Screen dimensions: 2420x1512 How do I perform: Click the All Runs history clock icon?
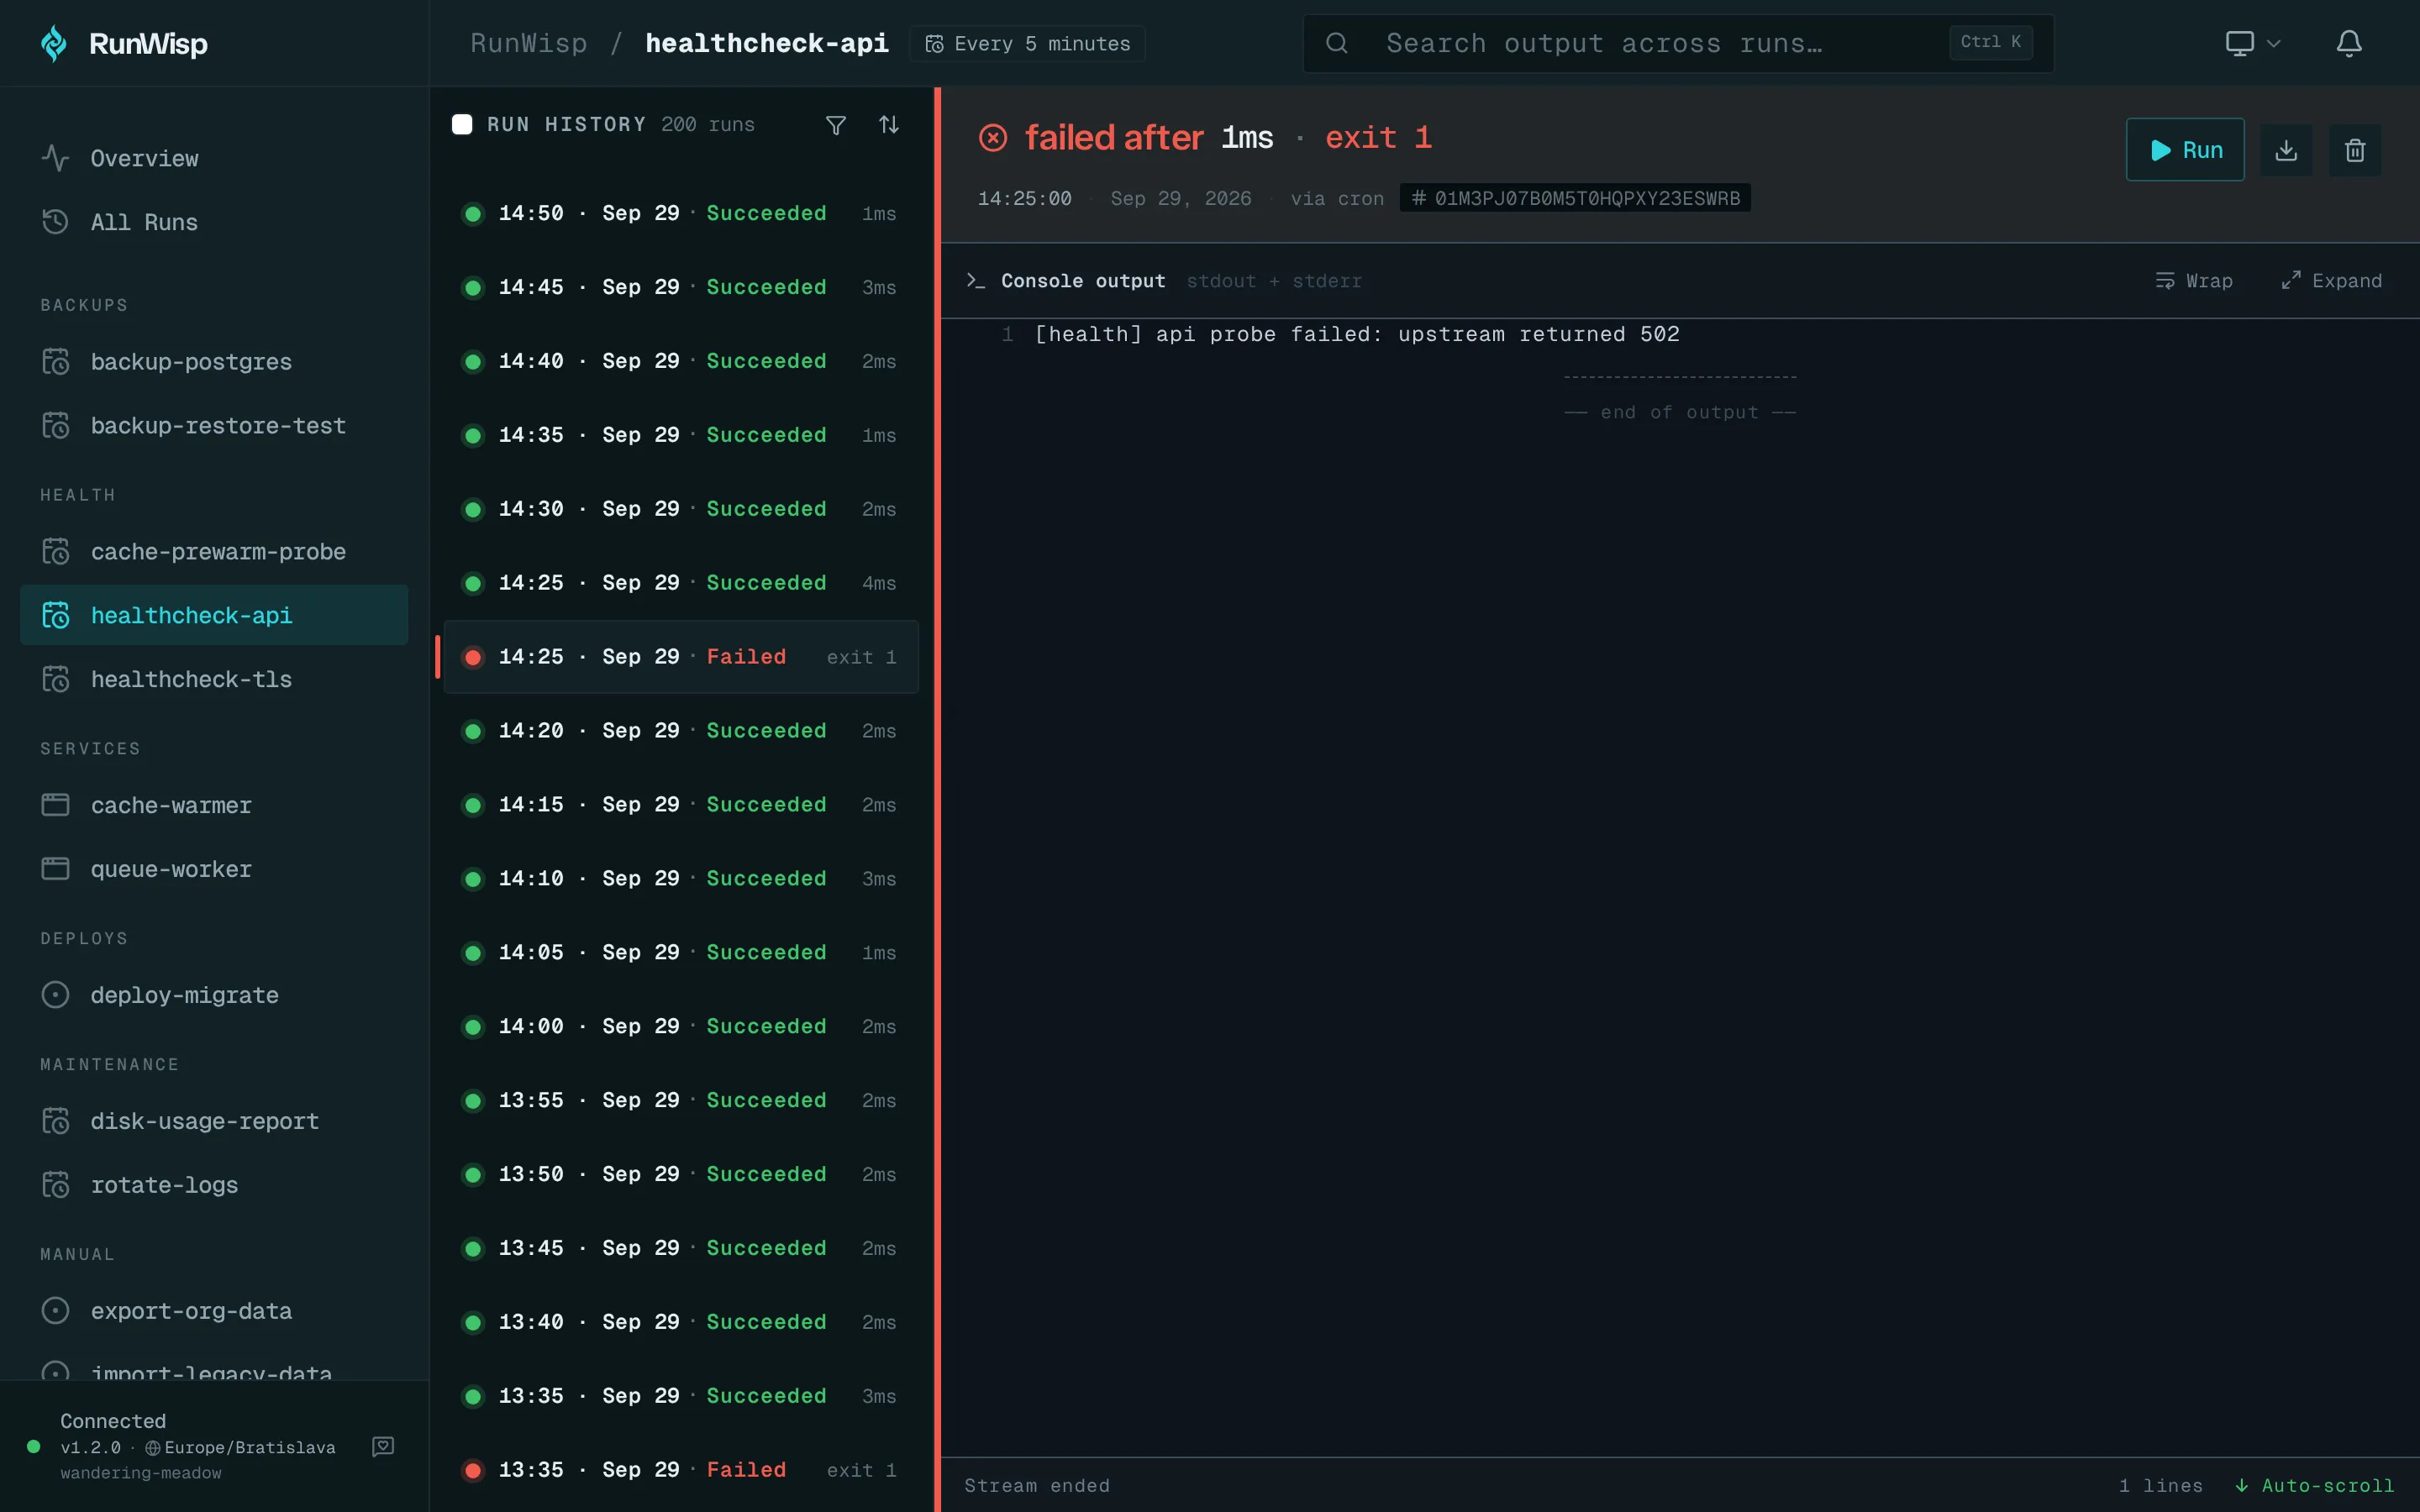56,221
